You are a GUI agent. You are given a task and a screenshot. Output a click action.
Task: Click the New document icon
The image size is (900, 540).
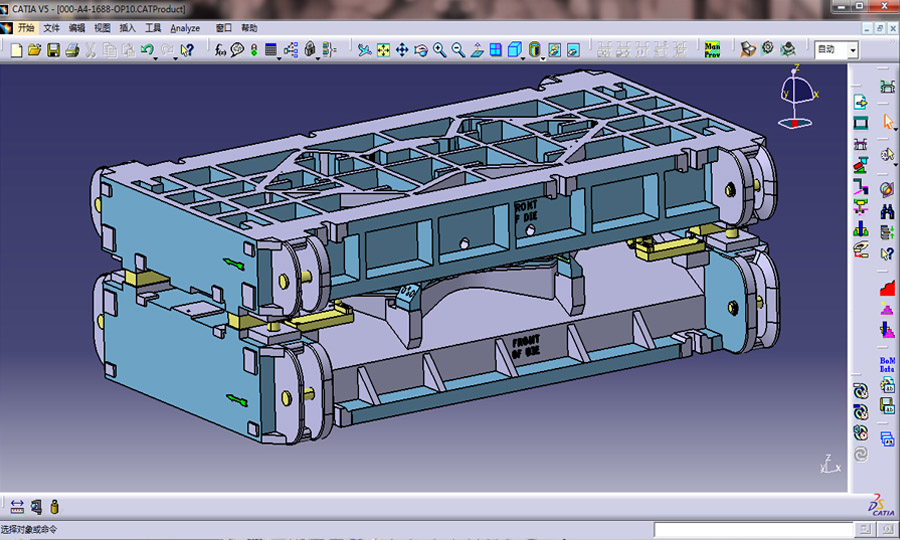coord(15,49)
